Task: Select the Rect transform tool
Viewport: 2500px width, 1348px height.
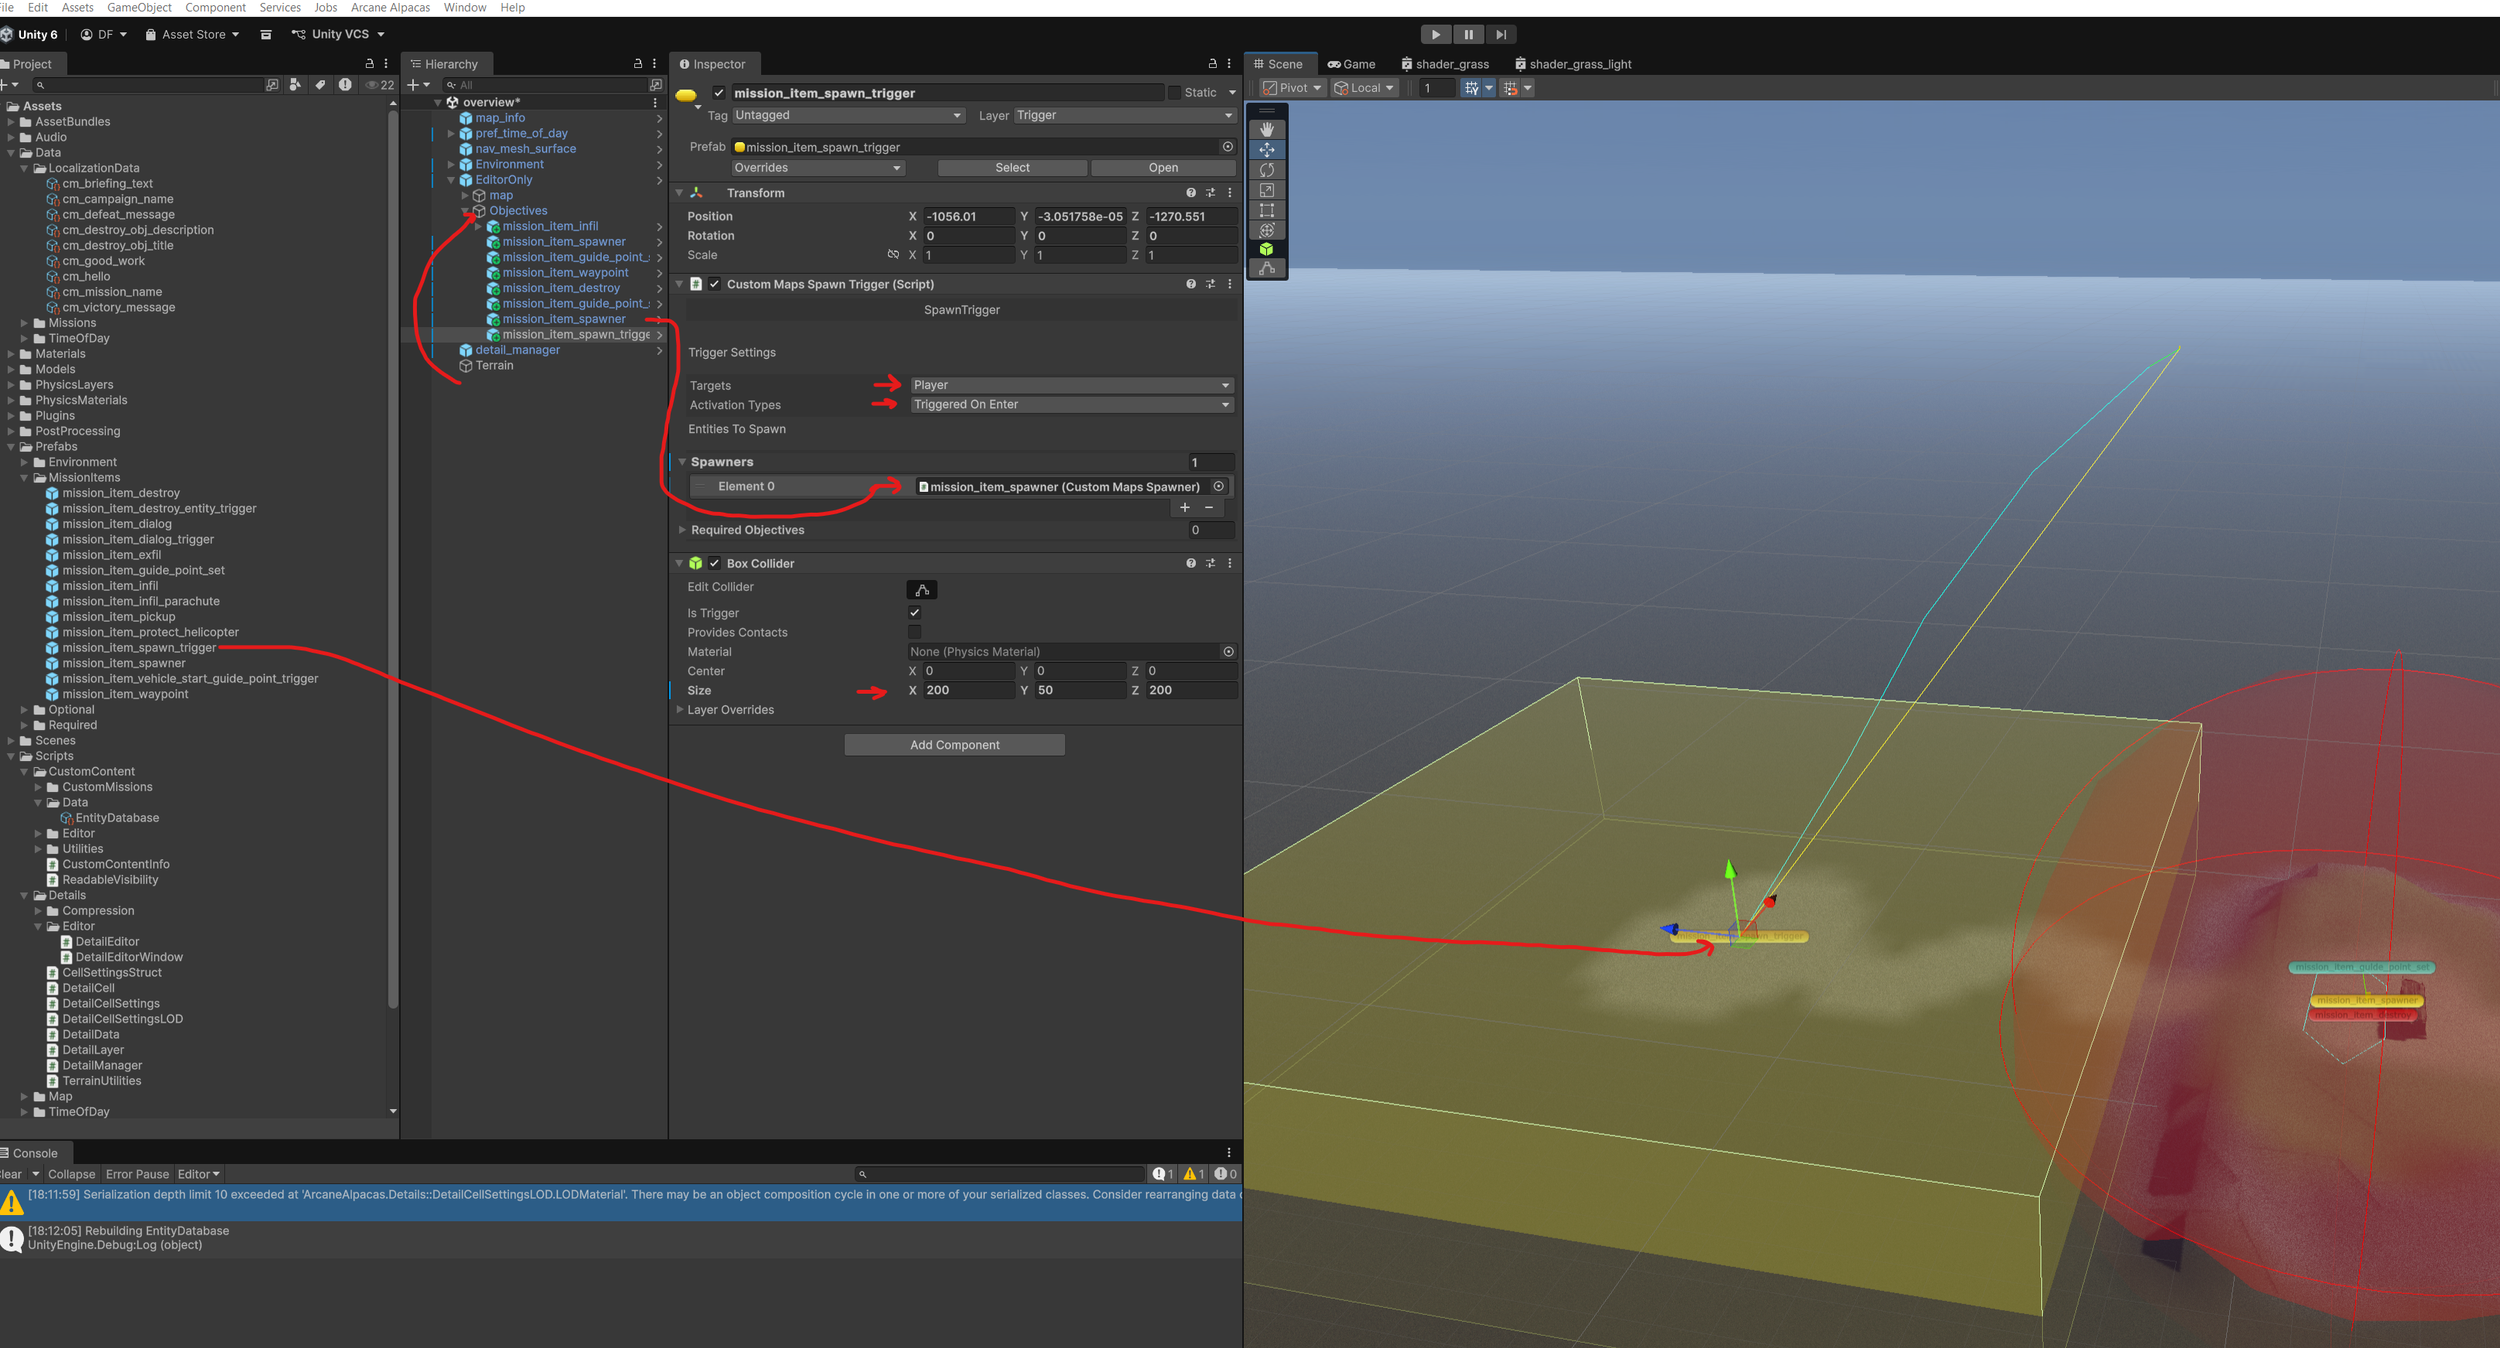Action: tap(1267, 210)
